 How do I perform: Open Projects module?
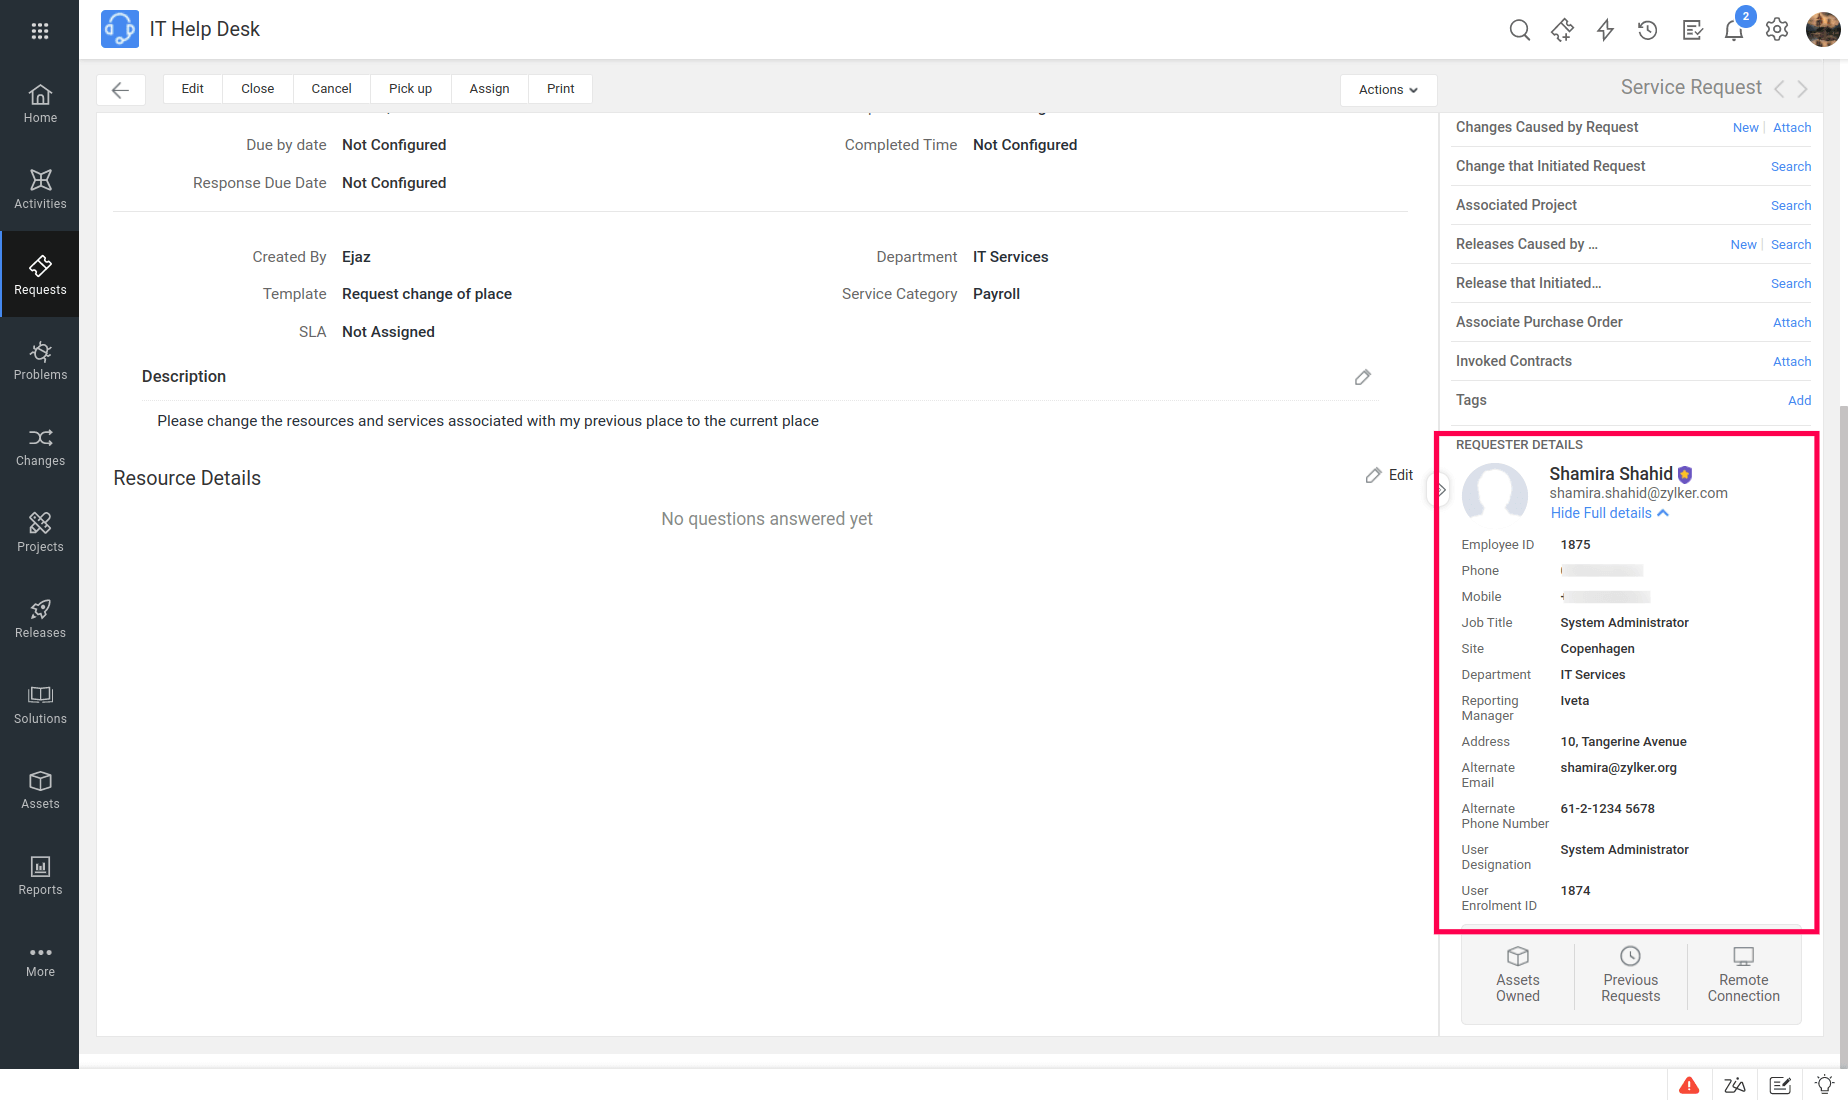click(x=40, y=533)
